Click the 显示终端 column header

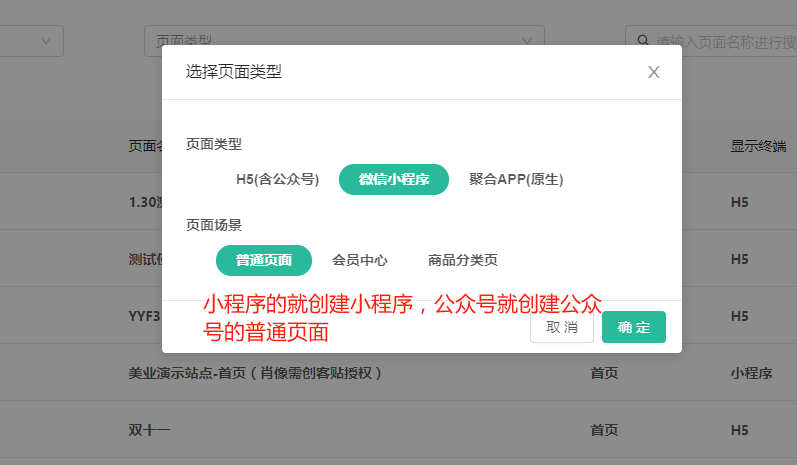click(x=757, y=146)
